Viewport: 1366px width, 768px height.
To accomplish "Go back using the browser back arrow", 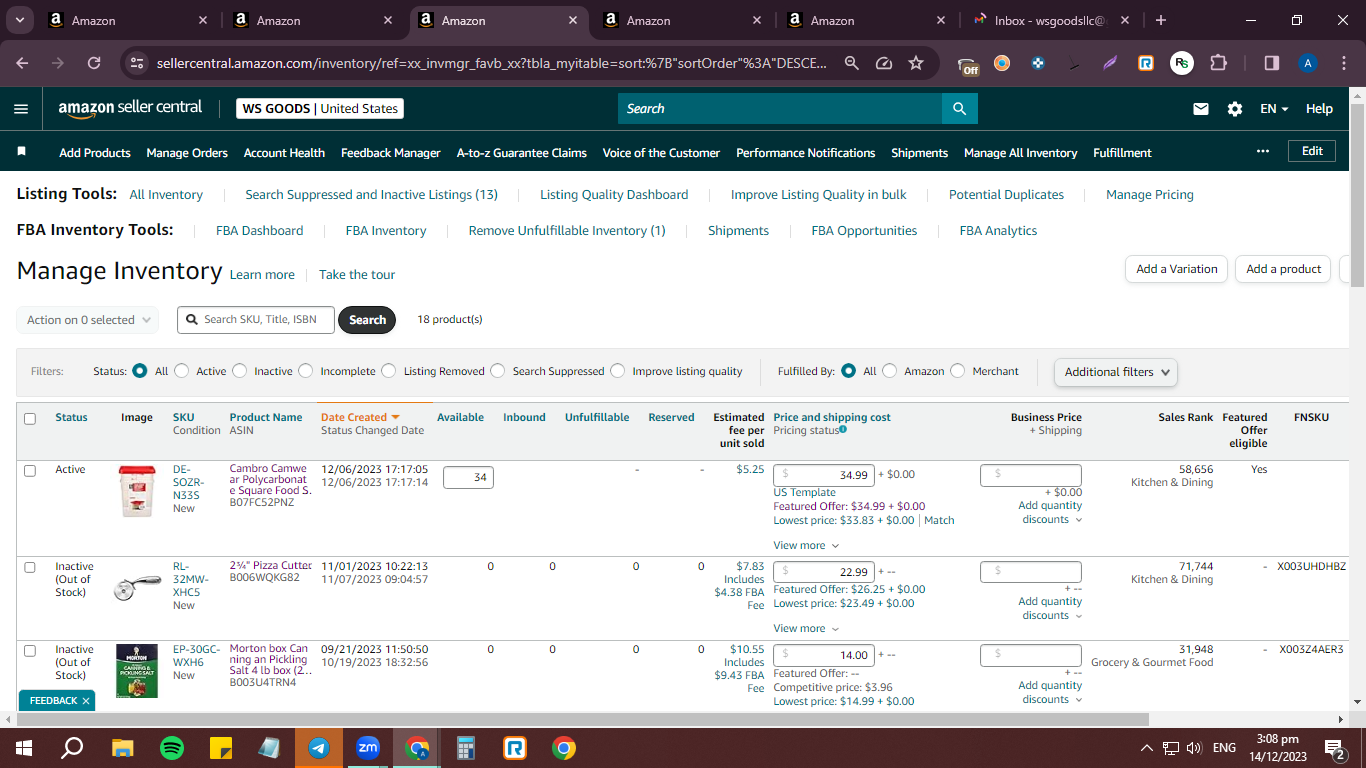I will (x=22, y=63).
